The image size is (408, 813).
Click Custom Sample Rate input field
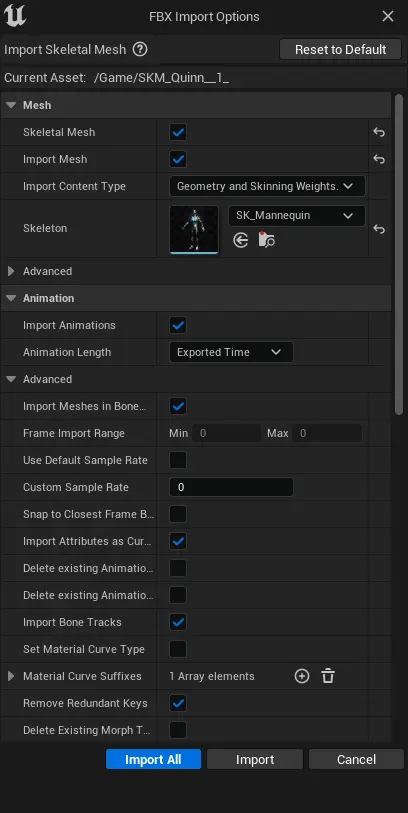click(x=231, y=487)
